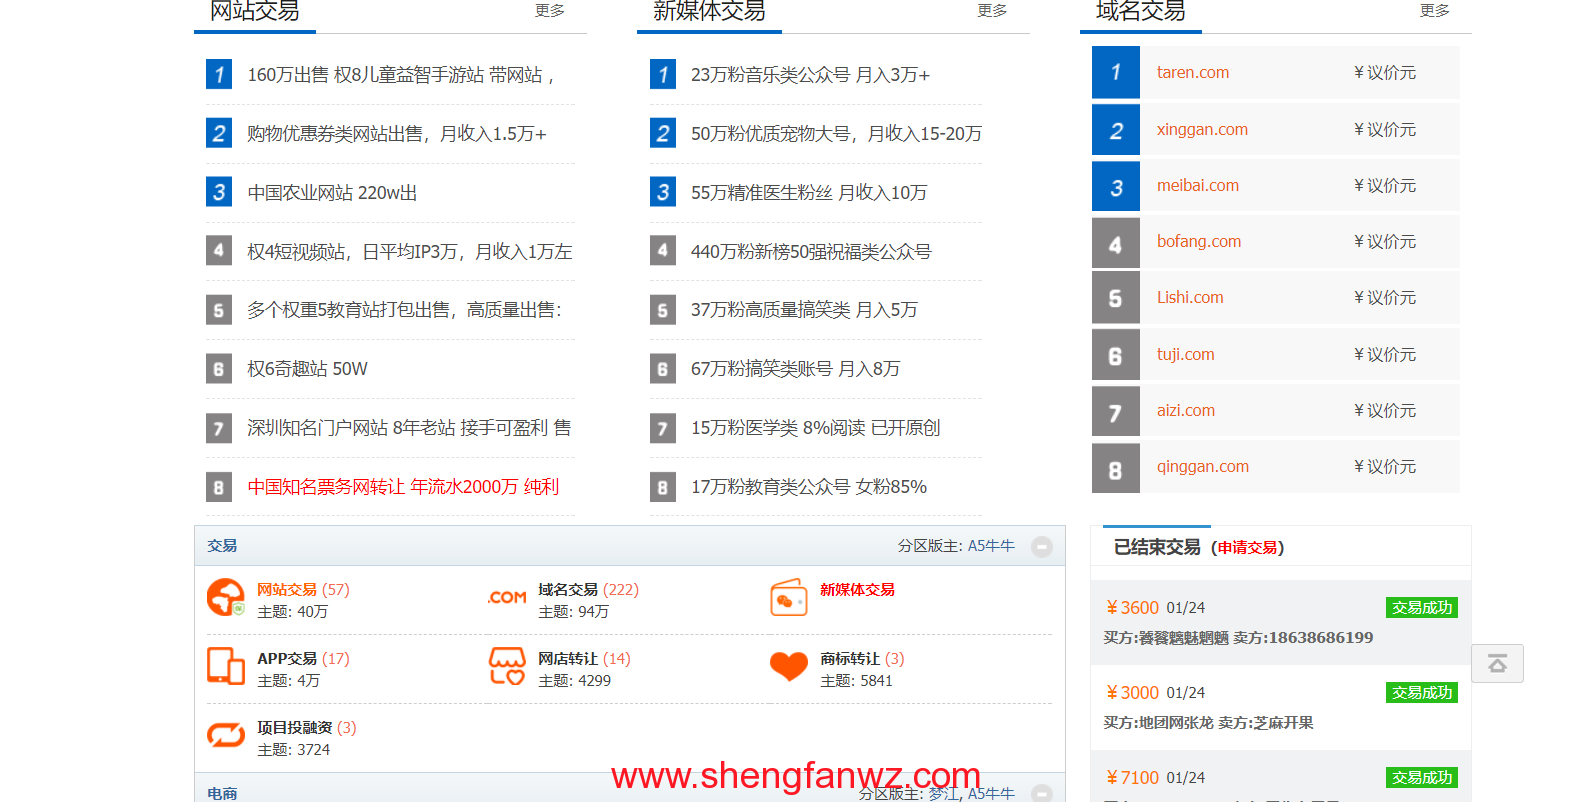Open listing 多个权重5教育站打包出售
The width and height of the screenshot is (1596, 802).
[405, 310]
